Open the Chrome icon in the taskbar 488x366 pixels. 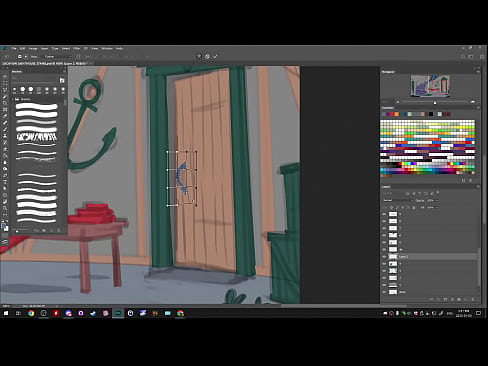point(31,313)
